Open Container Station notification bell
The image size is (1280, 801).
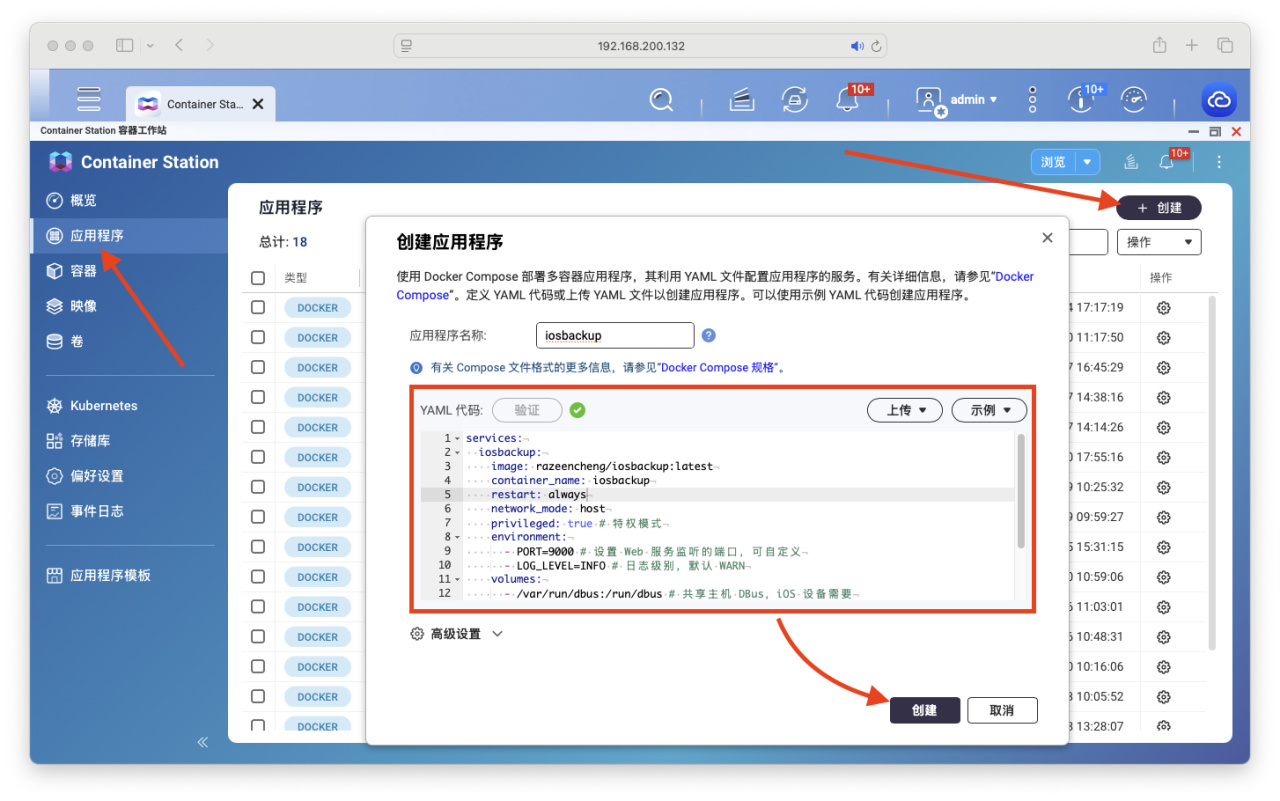coord(1166,162)
